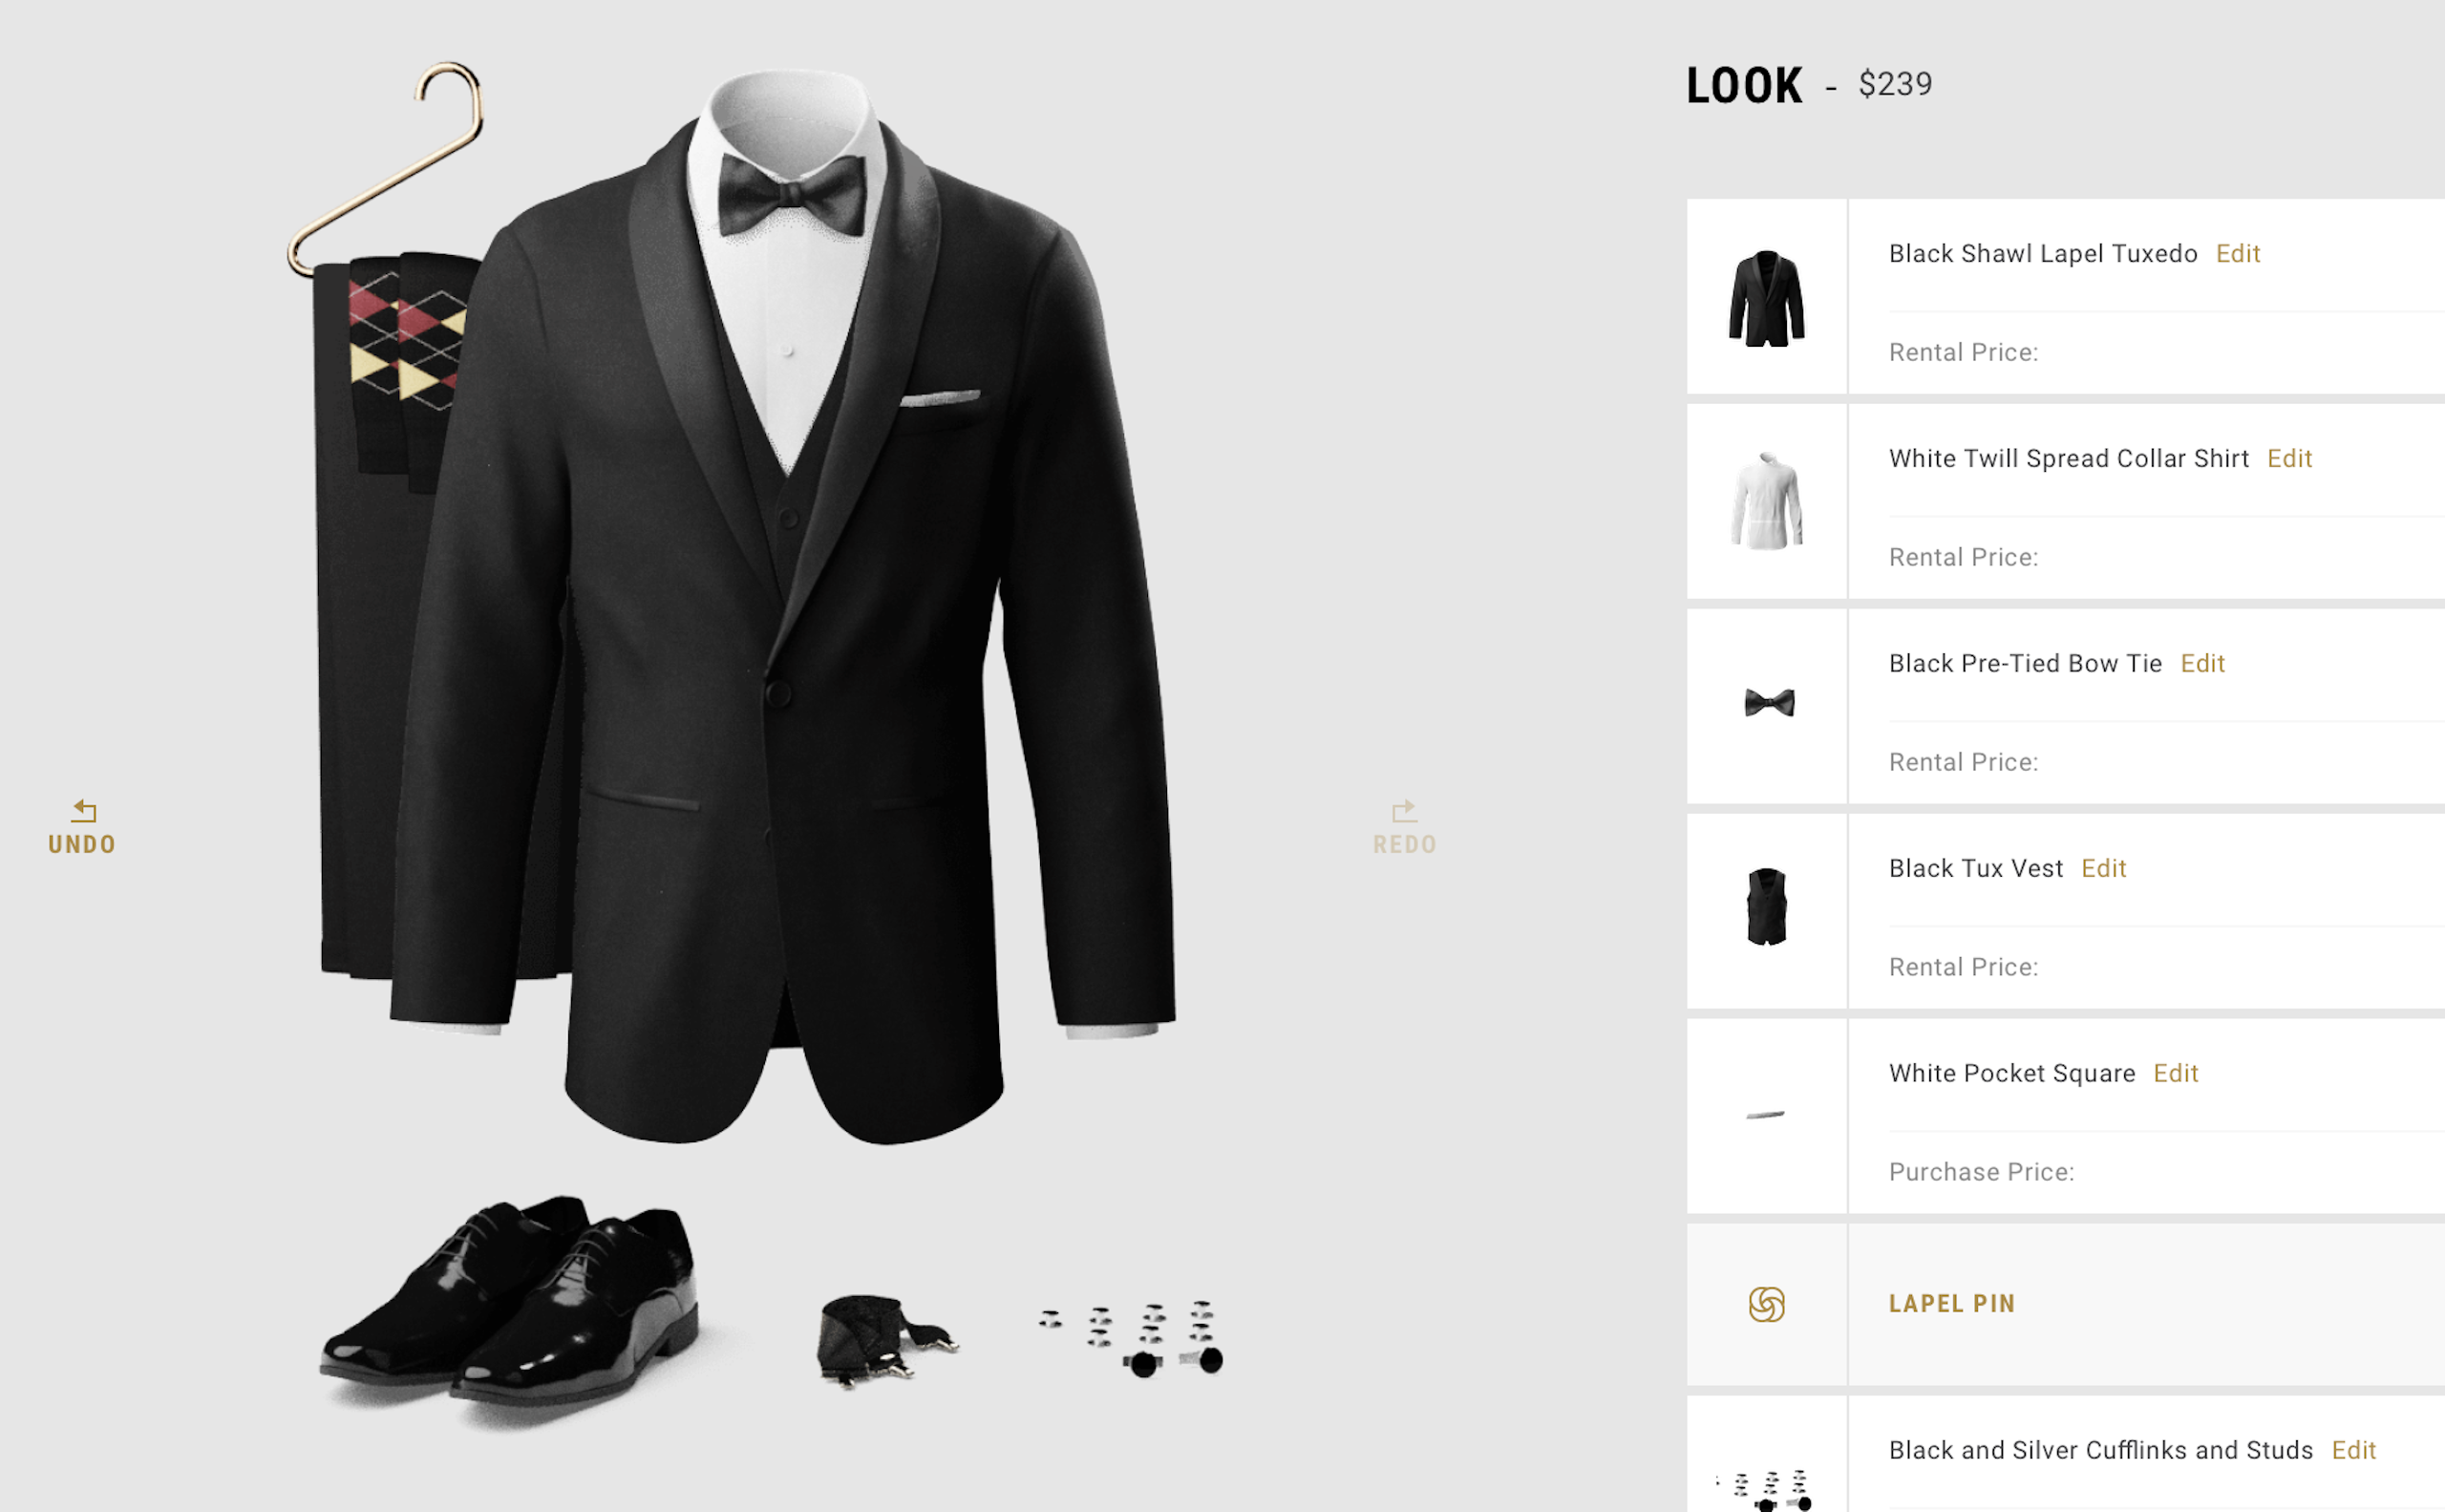Select the Black Pre-Tied Bow Tie icon
Viewport: 2445px width, 1512px height.
point(1768,704)
